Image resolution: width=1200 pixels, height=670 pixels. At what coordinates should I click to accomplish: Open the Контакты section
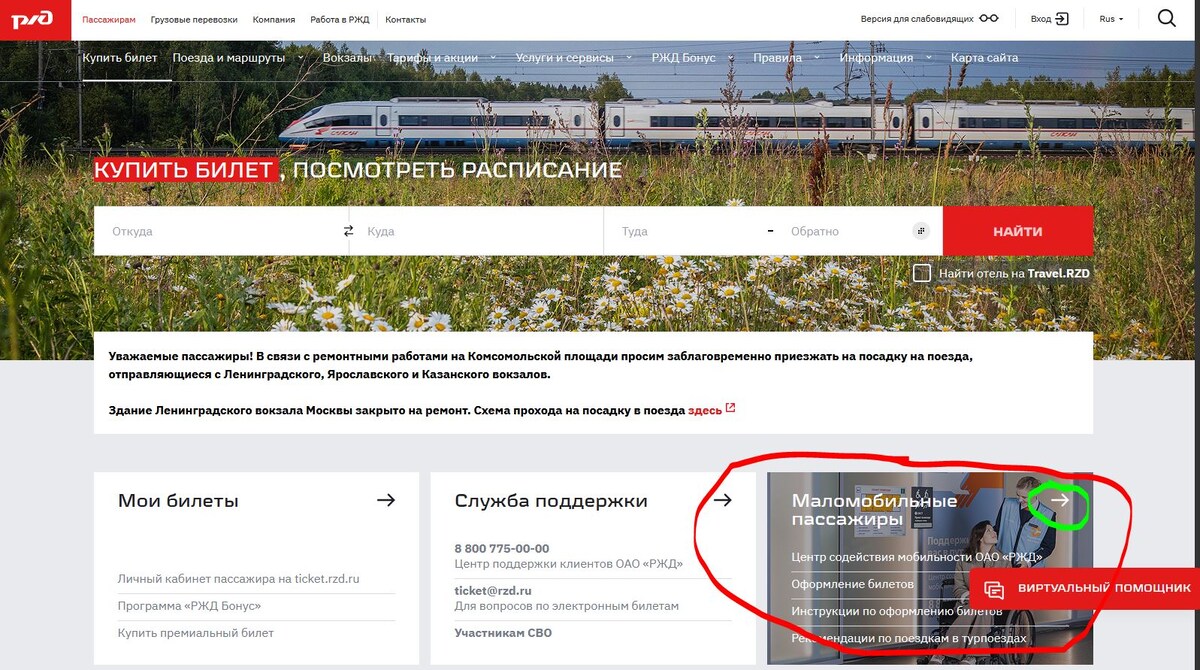[405, 19]
